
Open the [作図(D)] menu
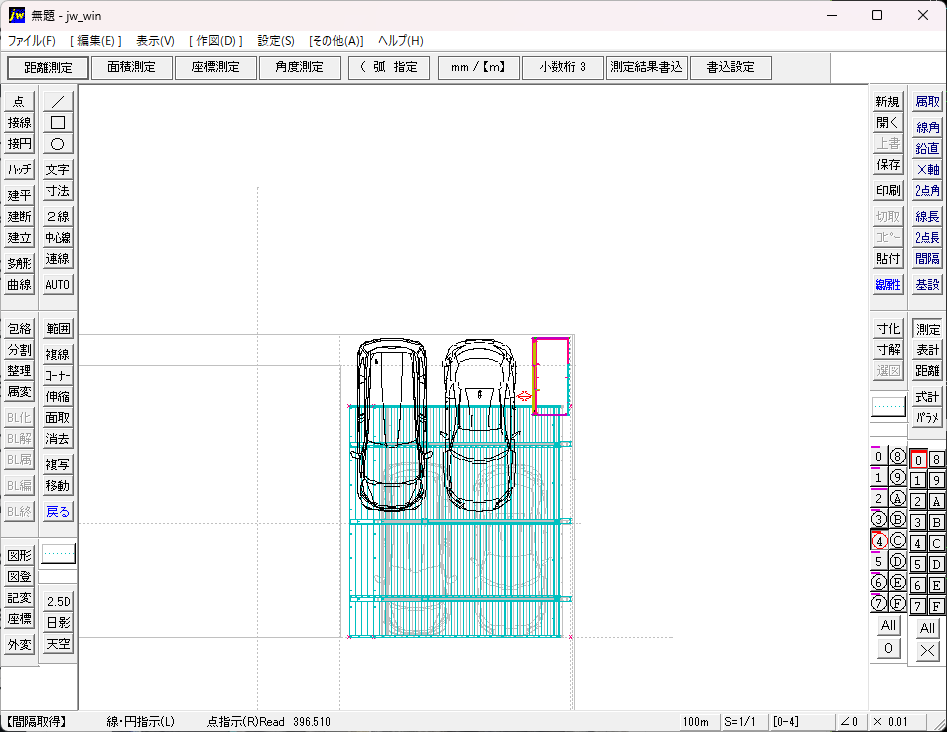[216, 40]
